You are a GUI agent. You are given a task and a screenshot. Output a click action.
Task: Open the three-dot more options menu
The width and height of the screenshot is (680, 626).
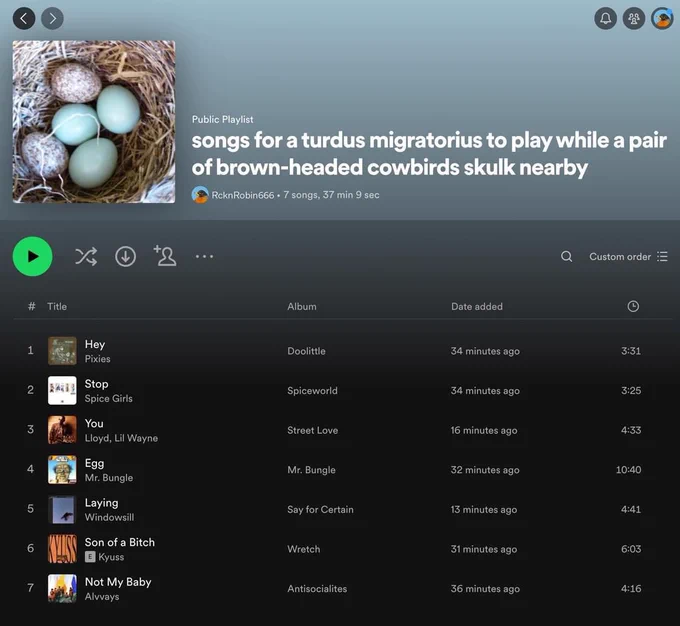tap(204, 256)
